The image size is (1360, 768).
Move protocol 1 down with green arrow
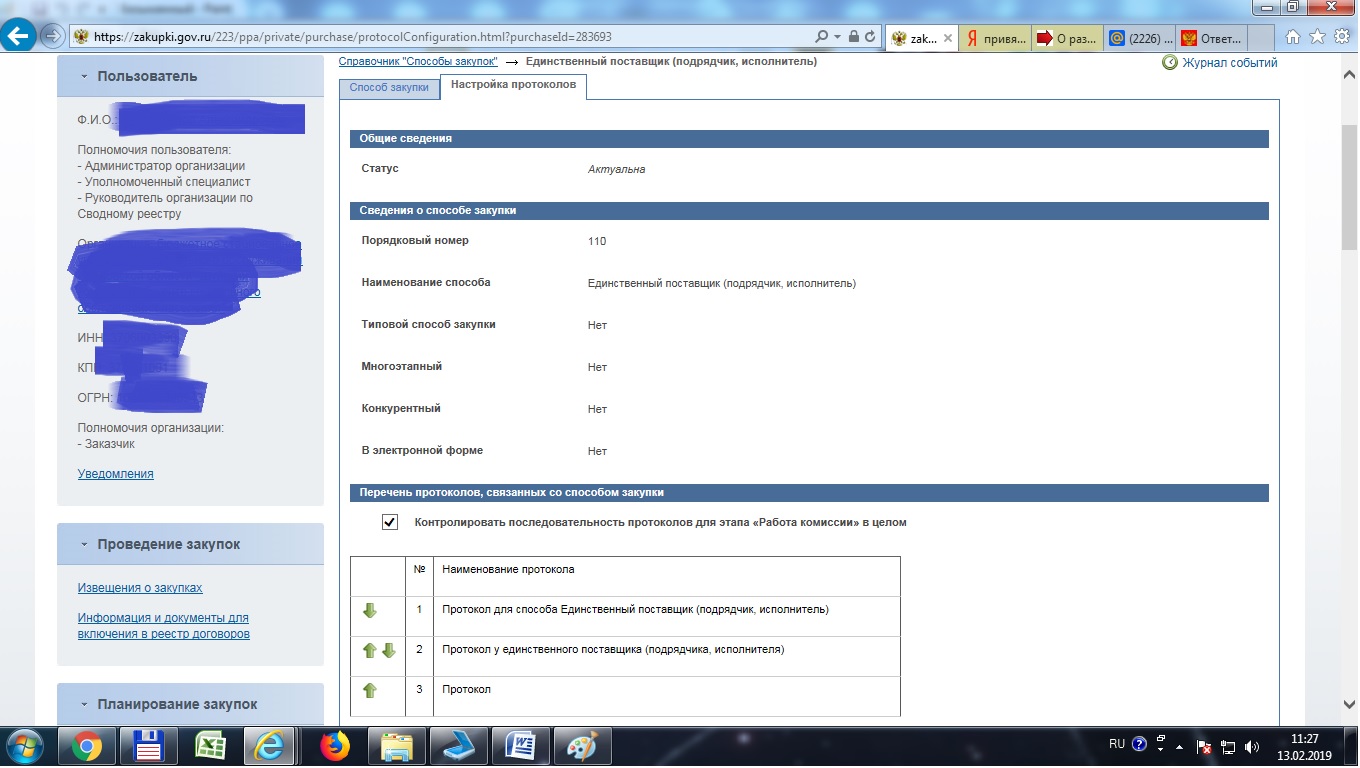[369, 611]
